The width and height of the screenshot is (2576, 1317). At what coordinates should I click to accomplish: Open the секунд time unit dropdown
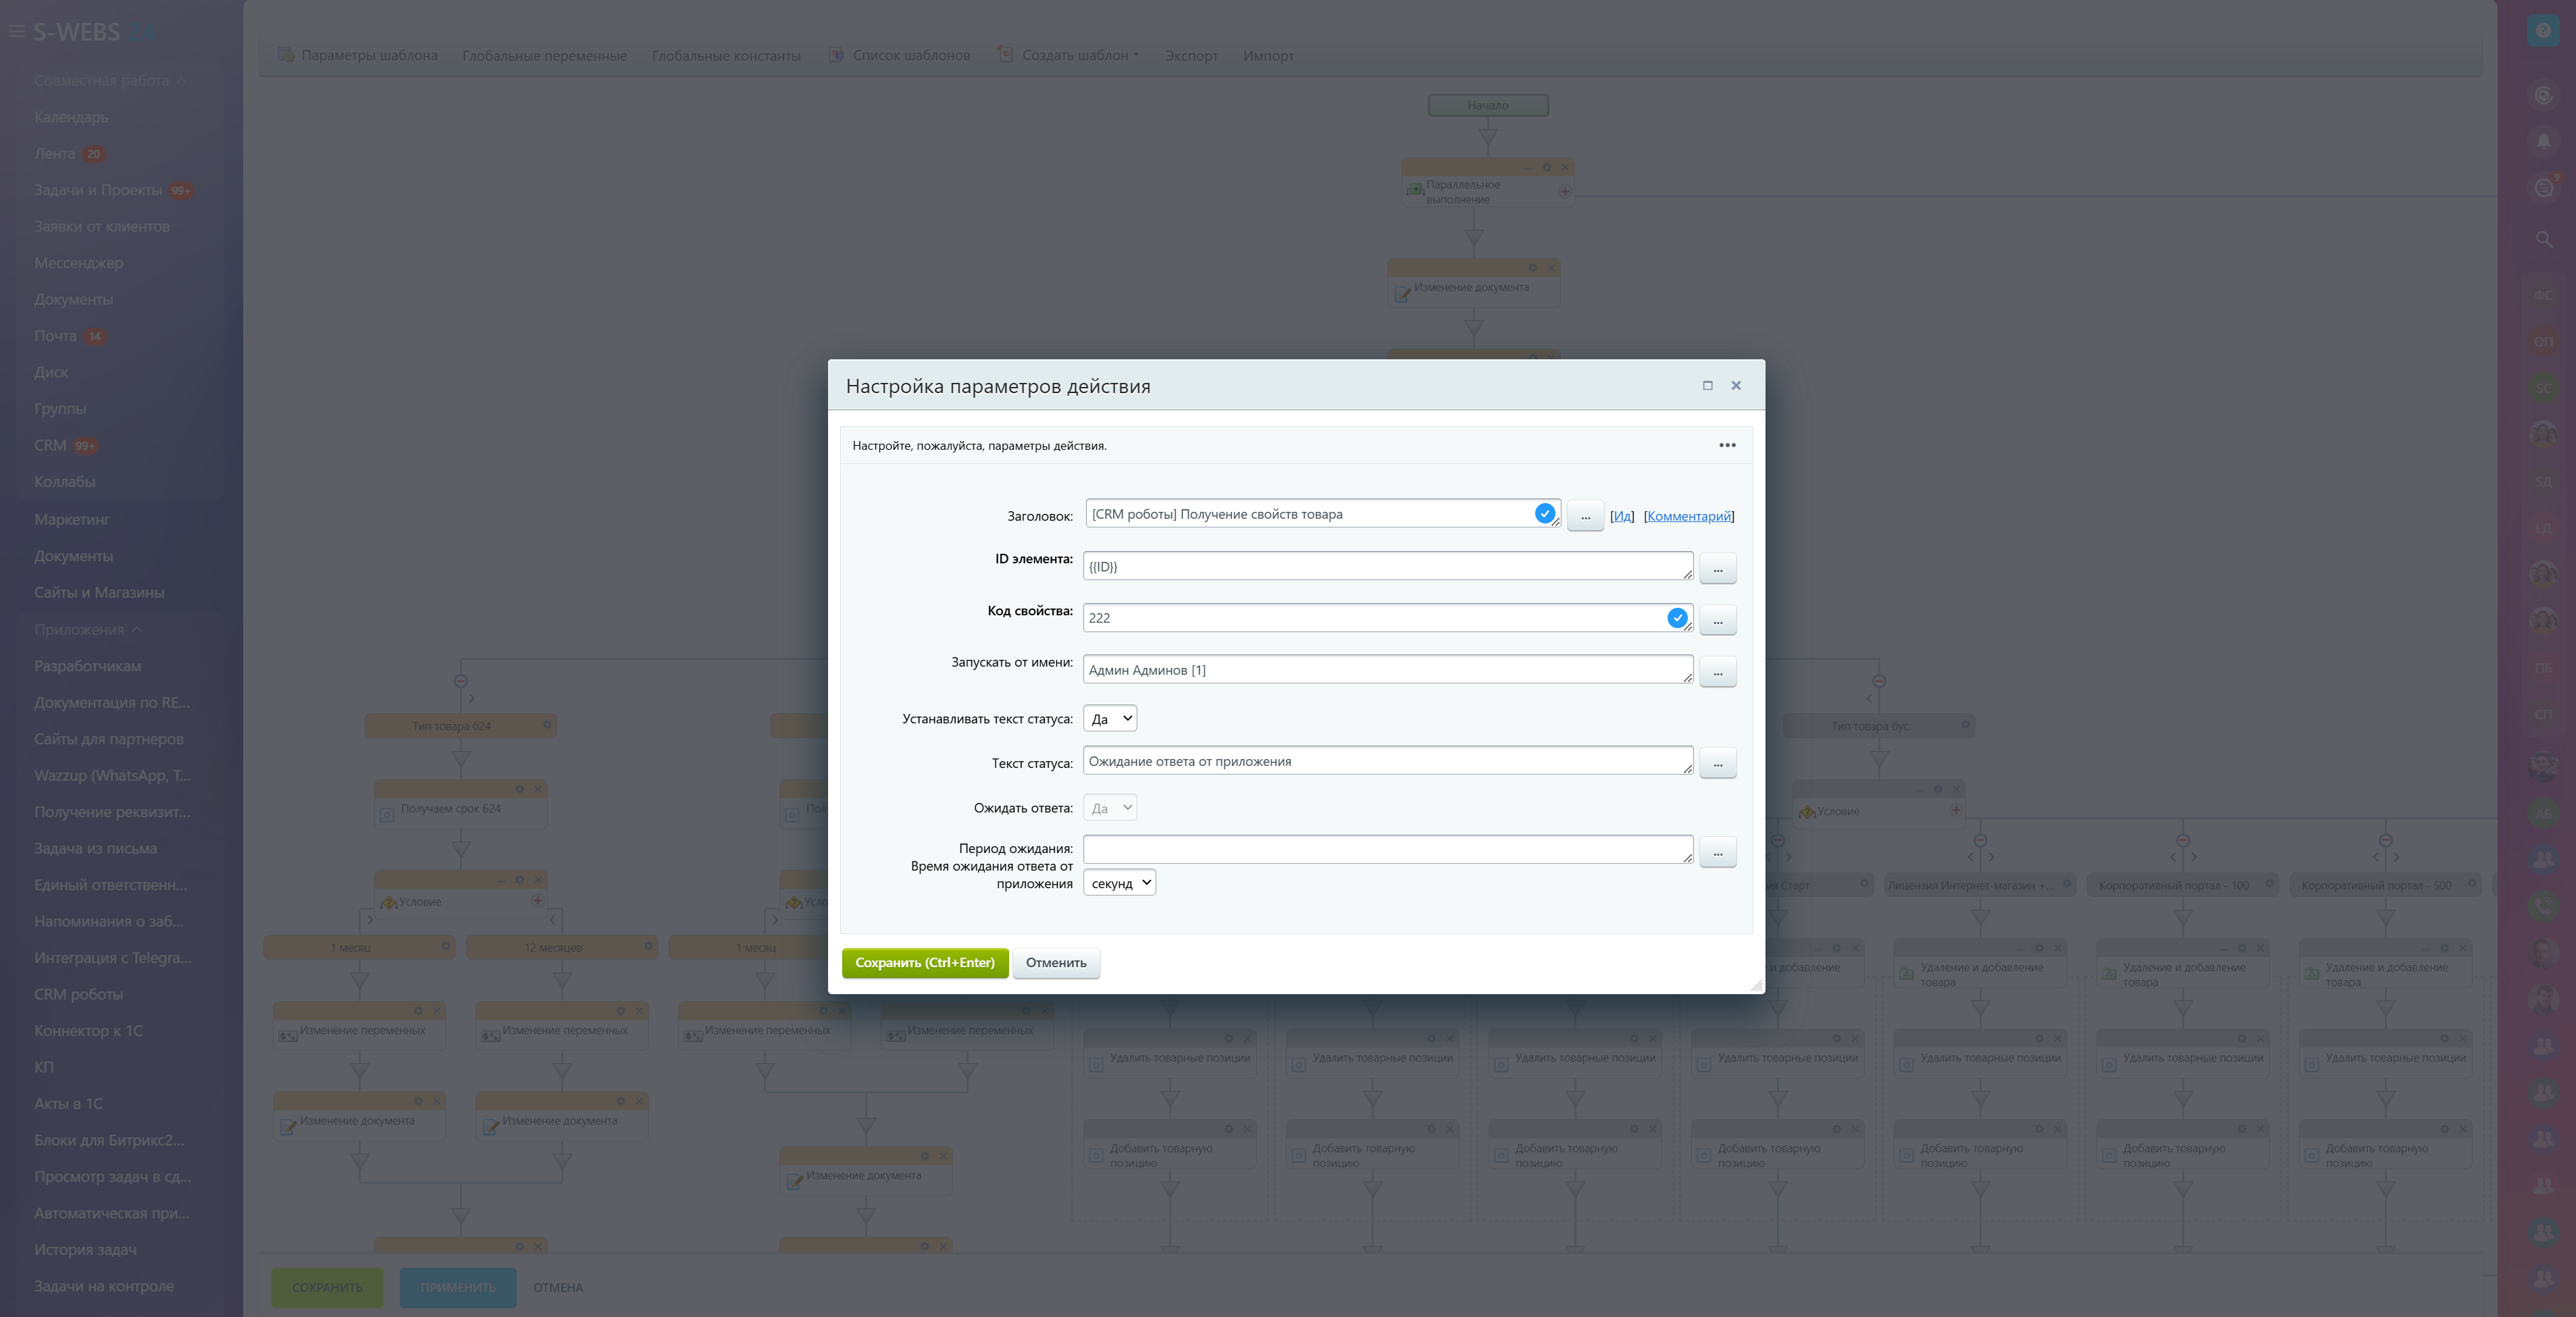click(1119, 883)
